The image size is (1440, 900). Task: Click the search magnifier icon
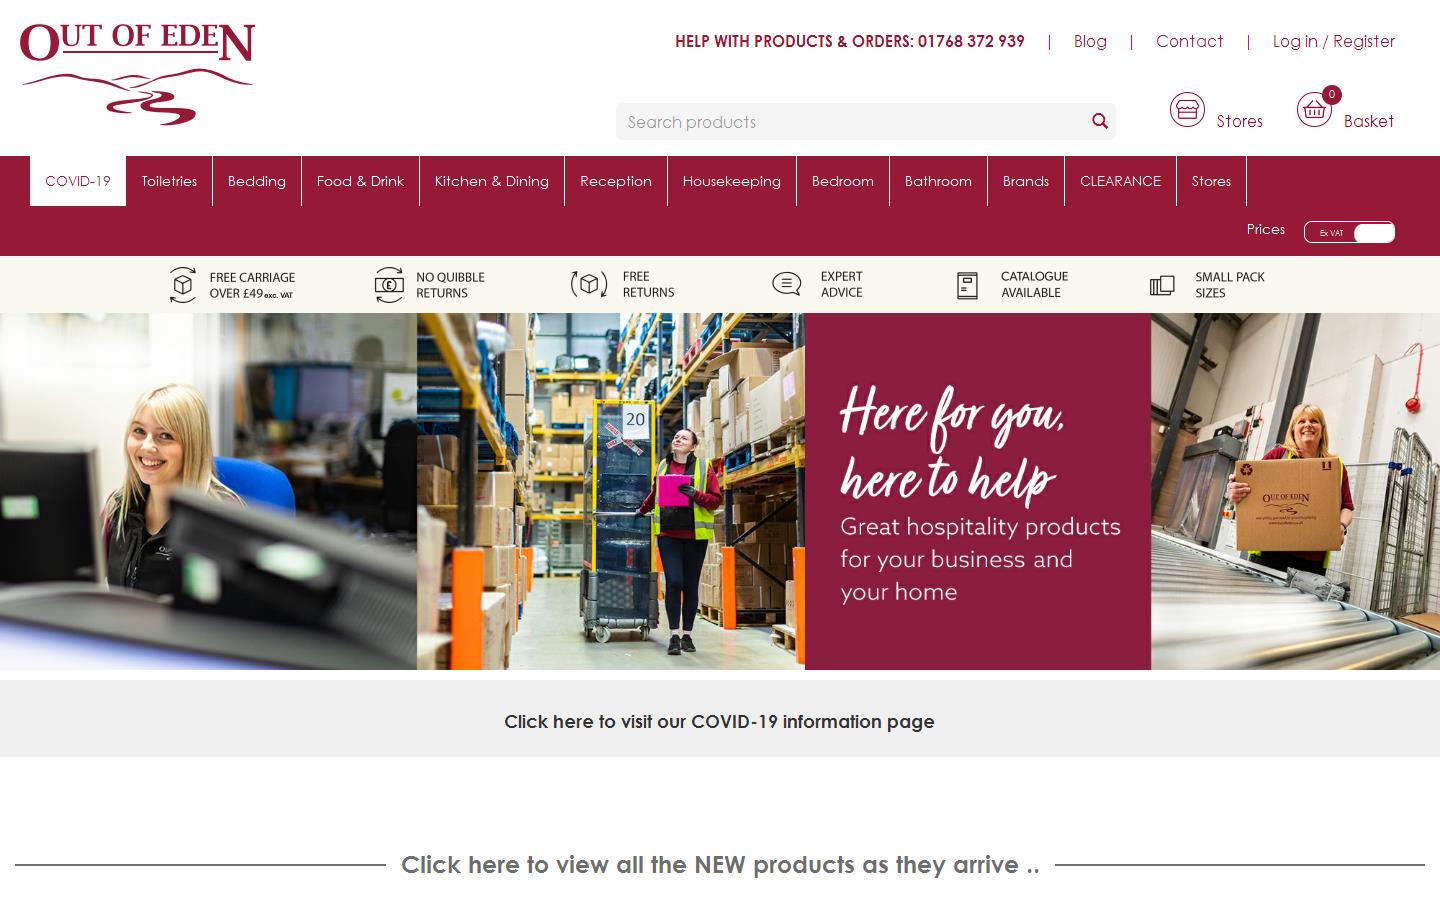pos(1100,121)
